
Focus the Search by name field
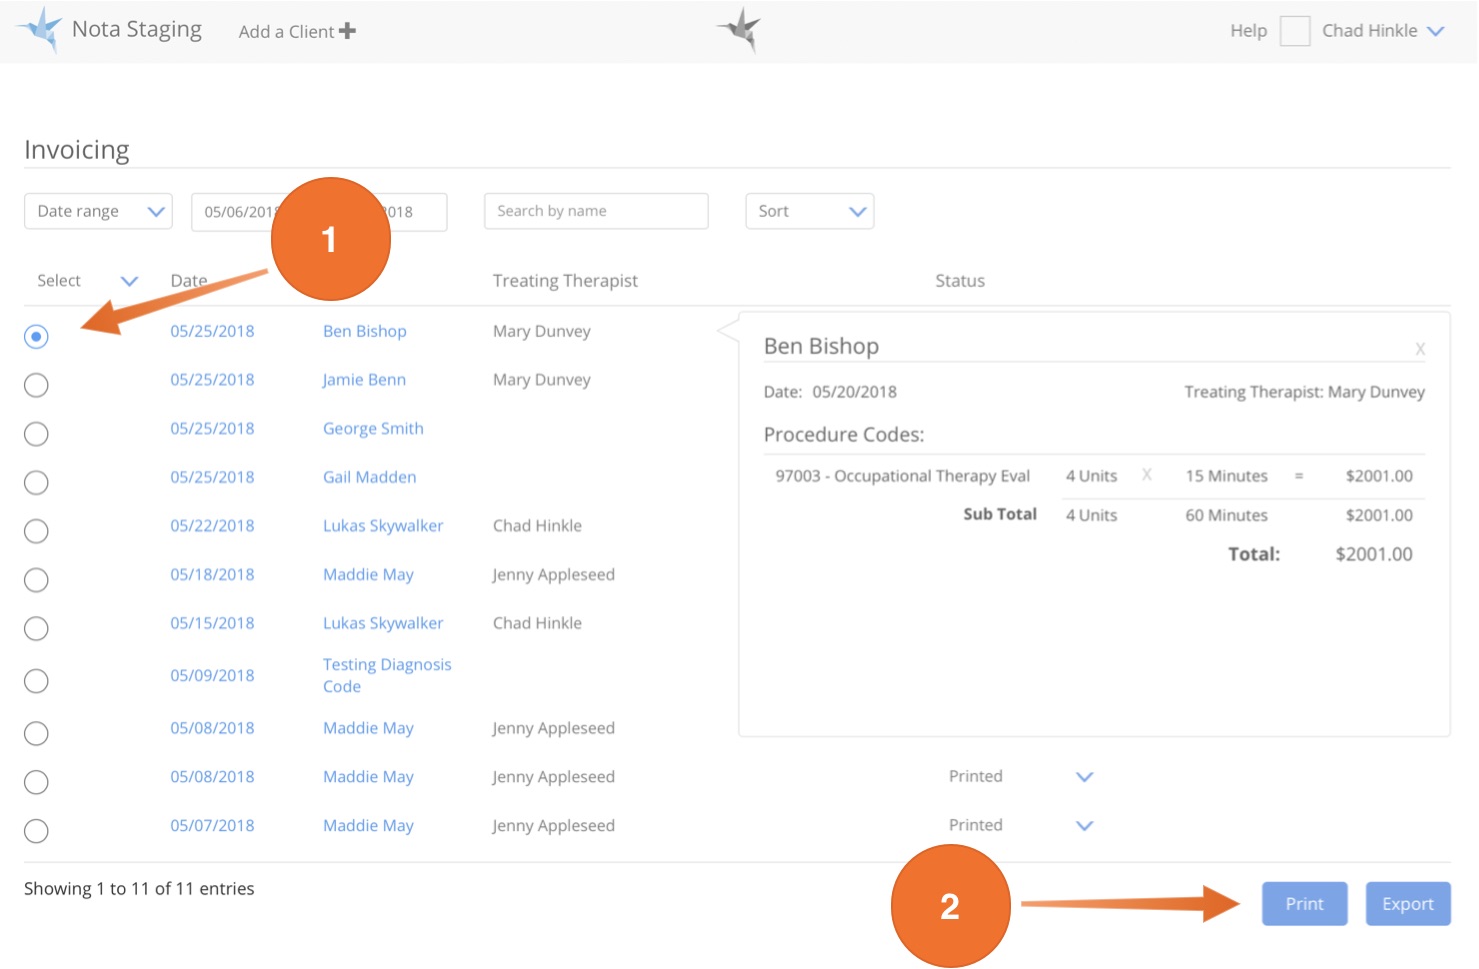pyautogui.click(x=596, y=211)
